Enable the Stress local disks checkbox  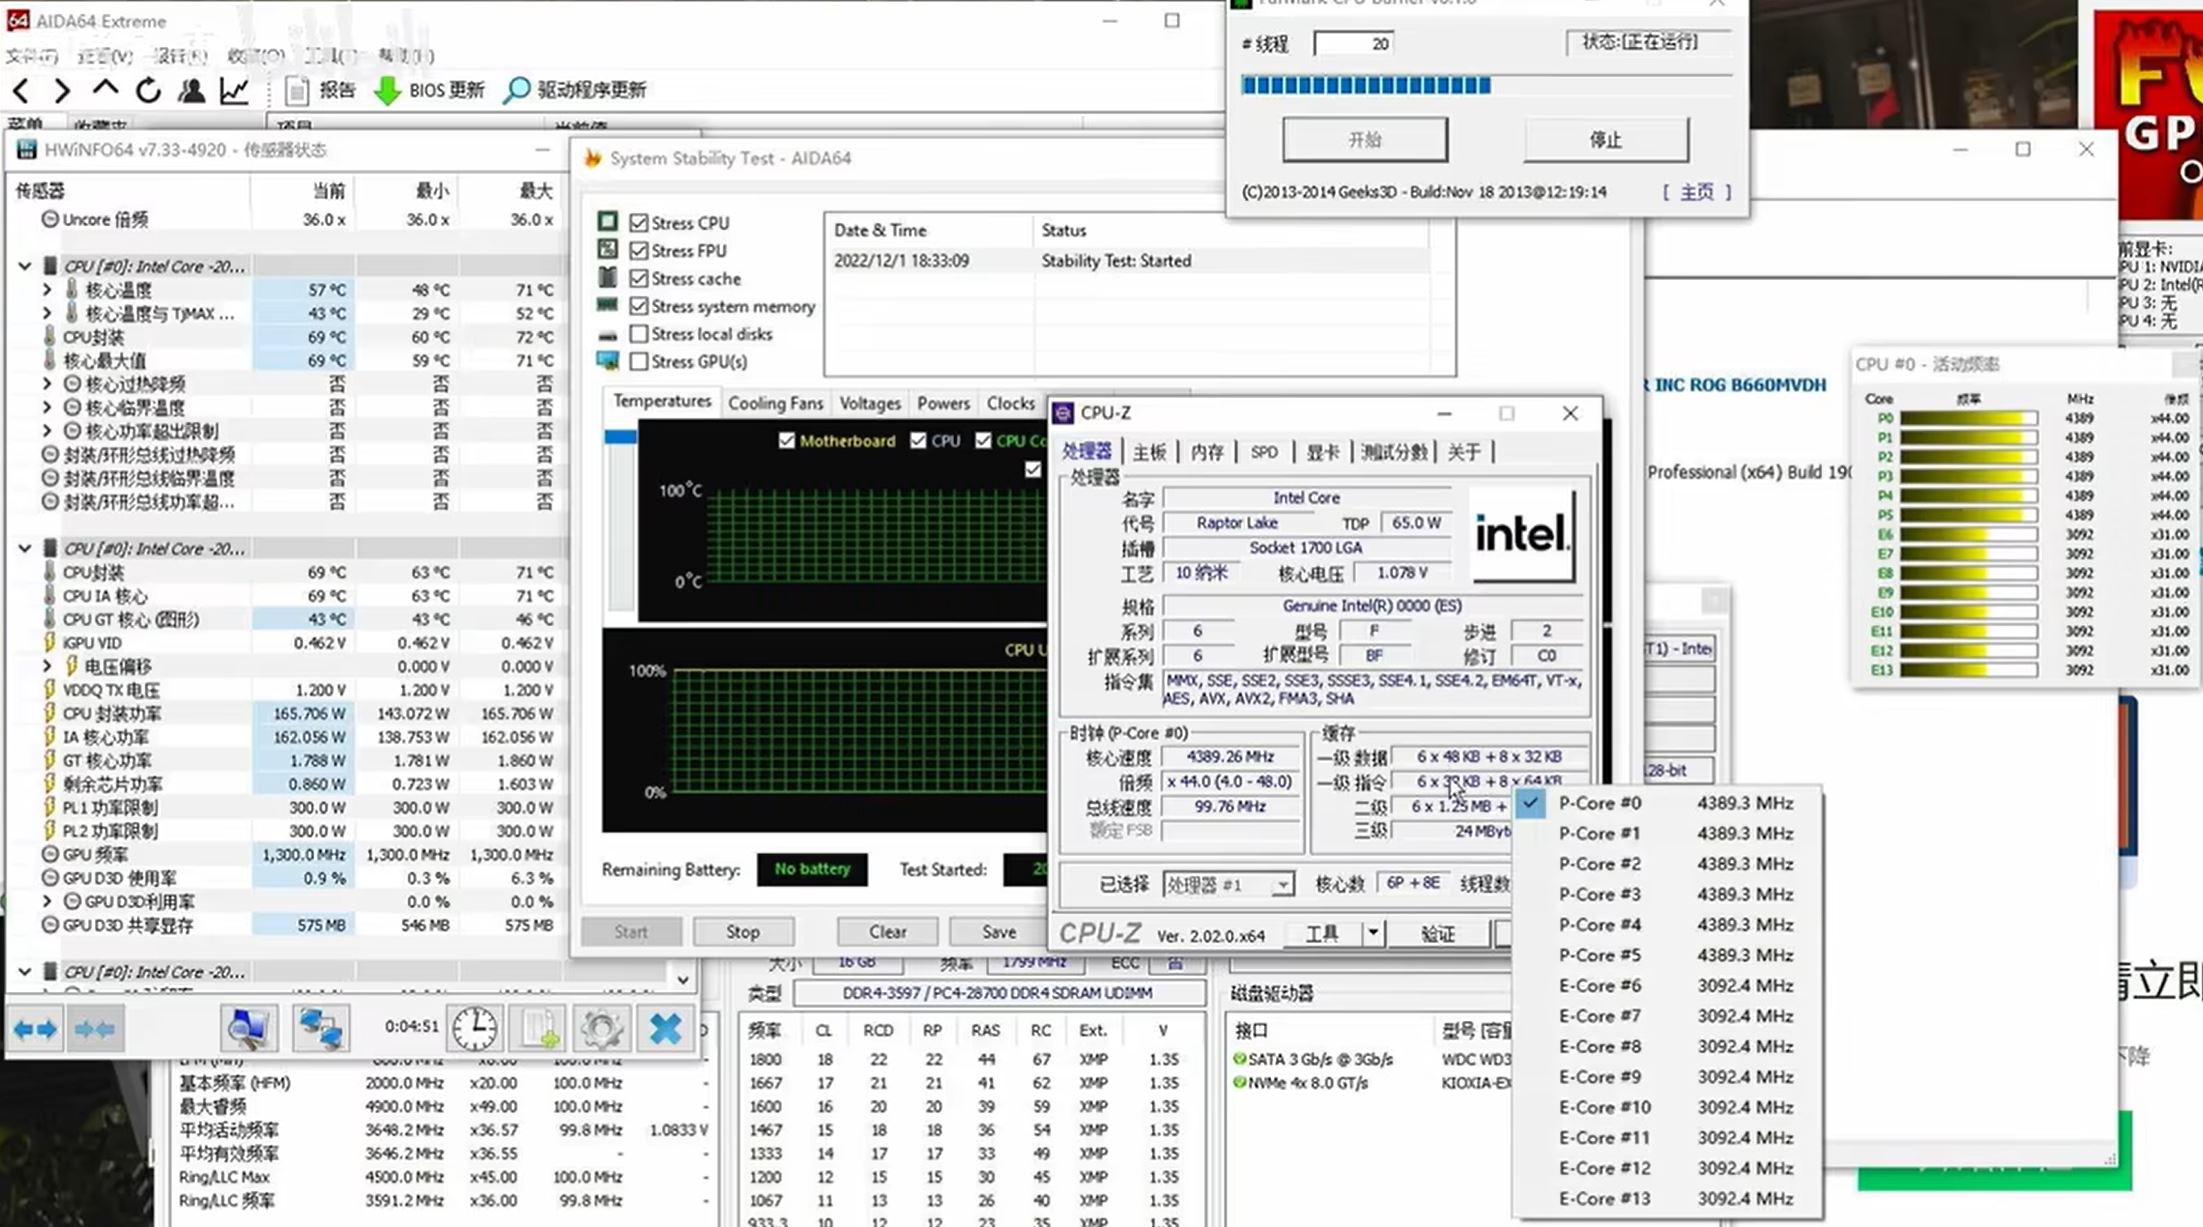(639, 334)
